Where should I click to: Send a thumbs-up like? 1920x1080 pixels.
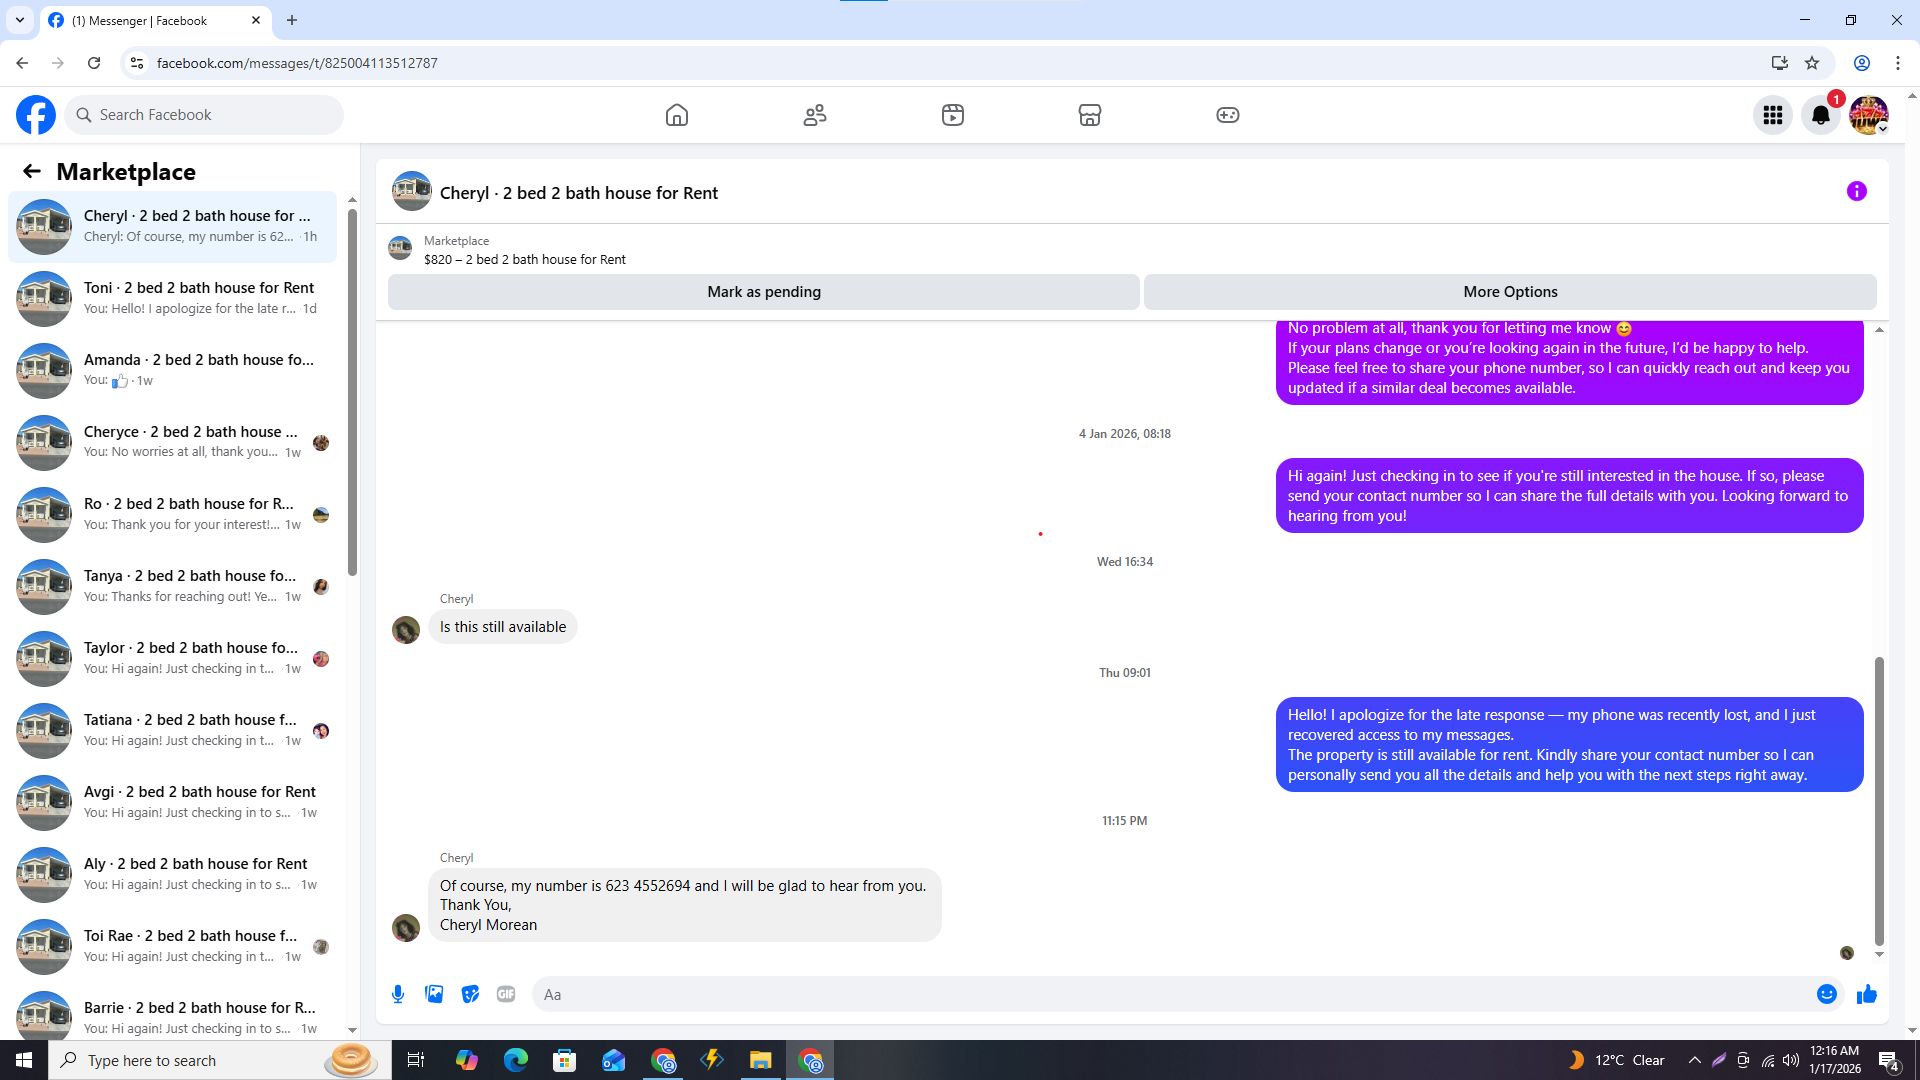(x=1867, y=994)
